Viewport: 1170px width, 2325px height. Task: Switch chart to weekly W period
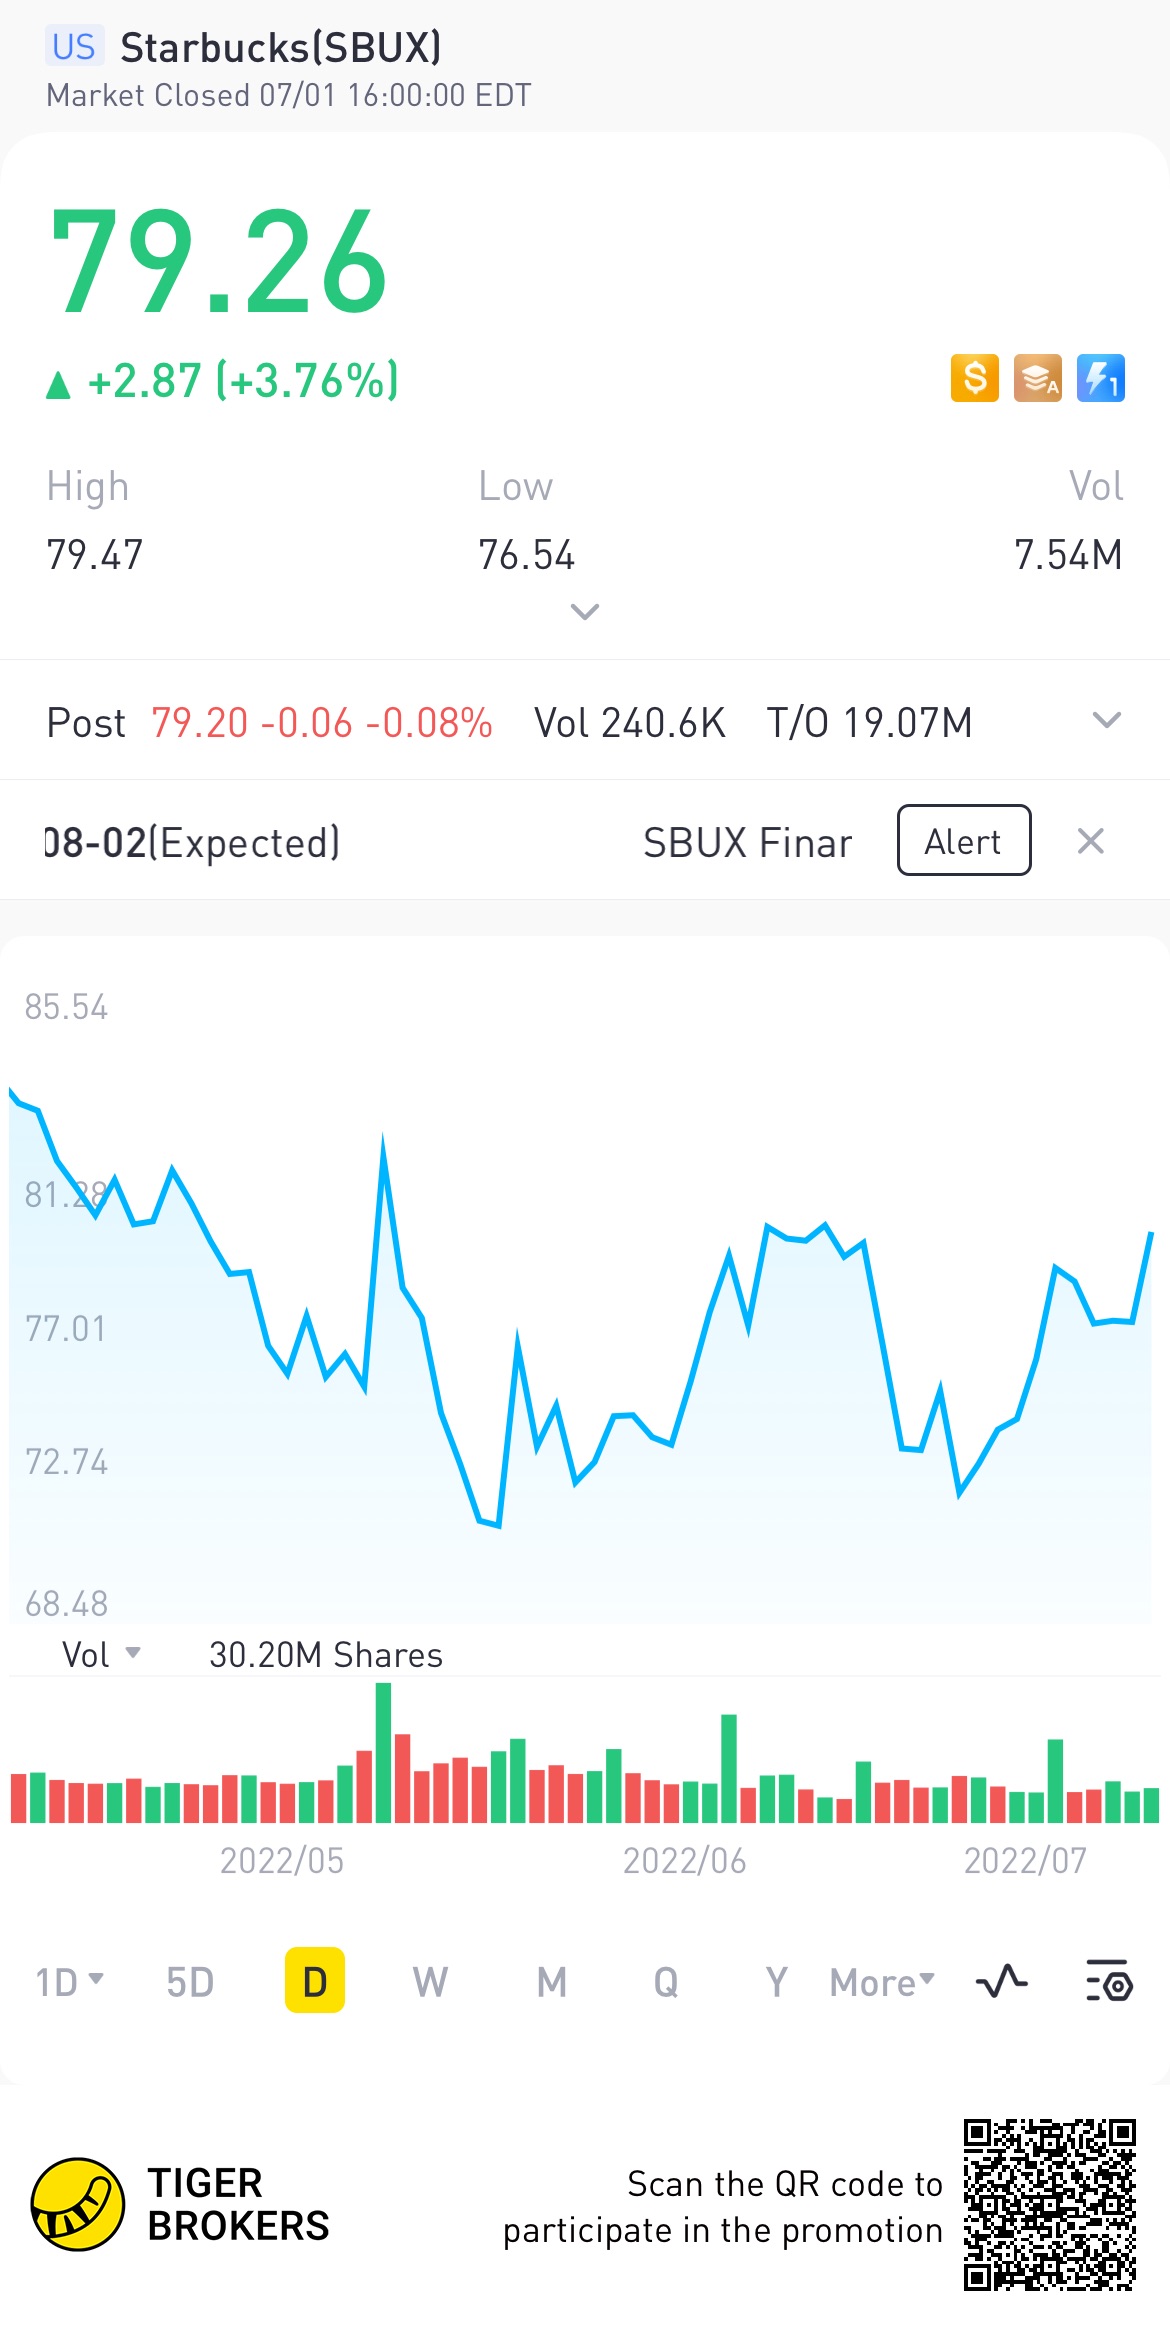pyautogui.click(x=430, y=1981)
